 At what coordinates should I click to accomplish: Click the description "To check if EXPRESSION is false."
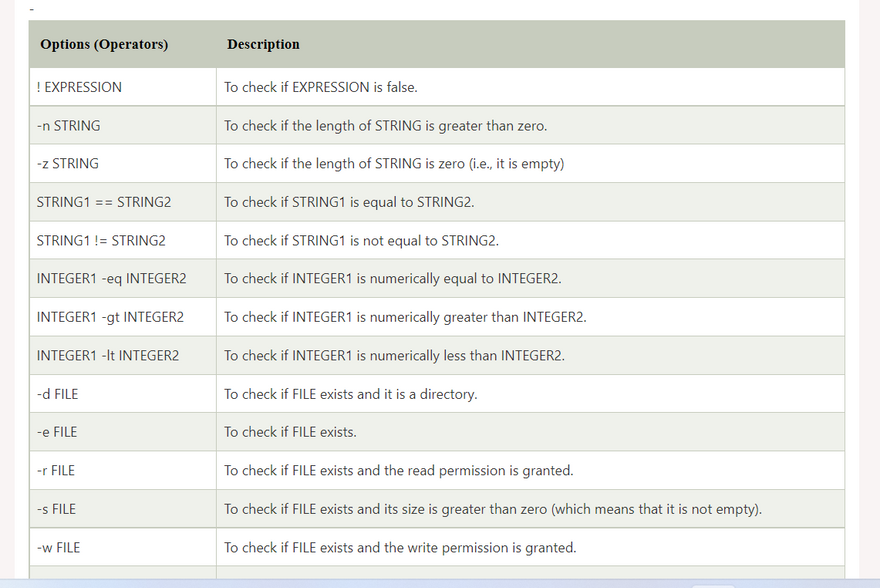click(321, 87)
